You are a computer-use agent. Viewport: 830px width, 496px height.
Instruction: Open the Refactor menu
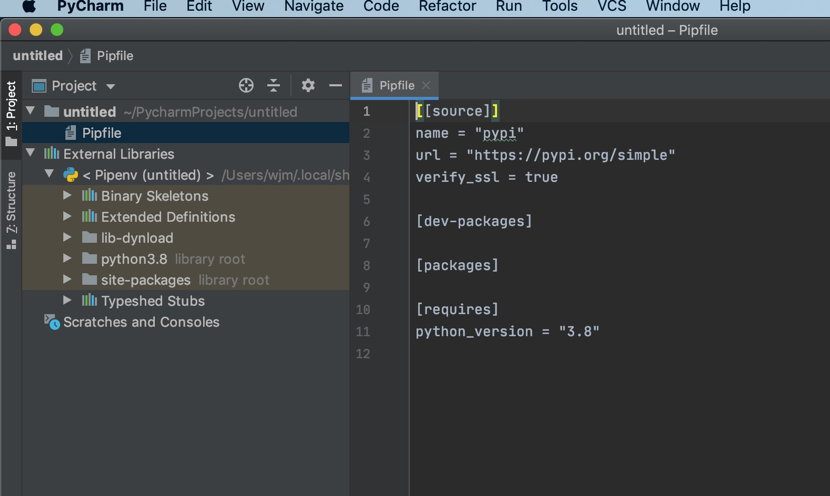[x=447, y=7]
